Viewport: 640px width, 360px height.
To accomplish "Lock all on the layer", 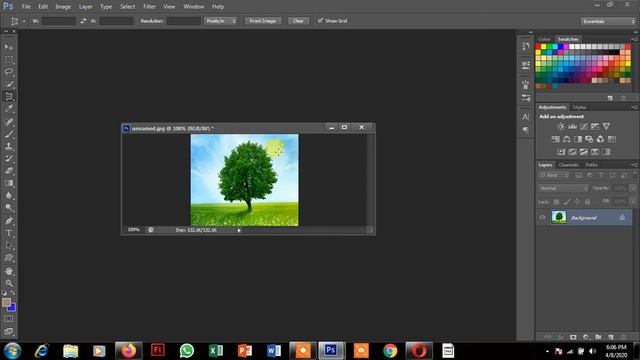I will click(x=587, y=202).
